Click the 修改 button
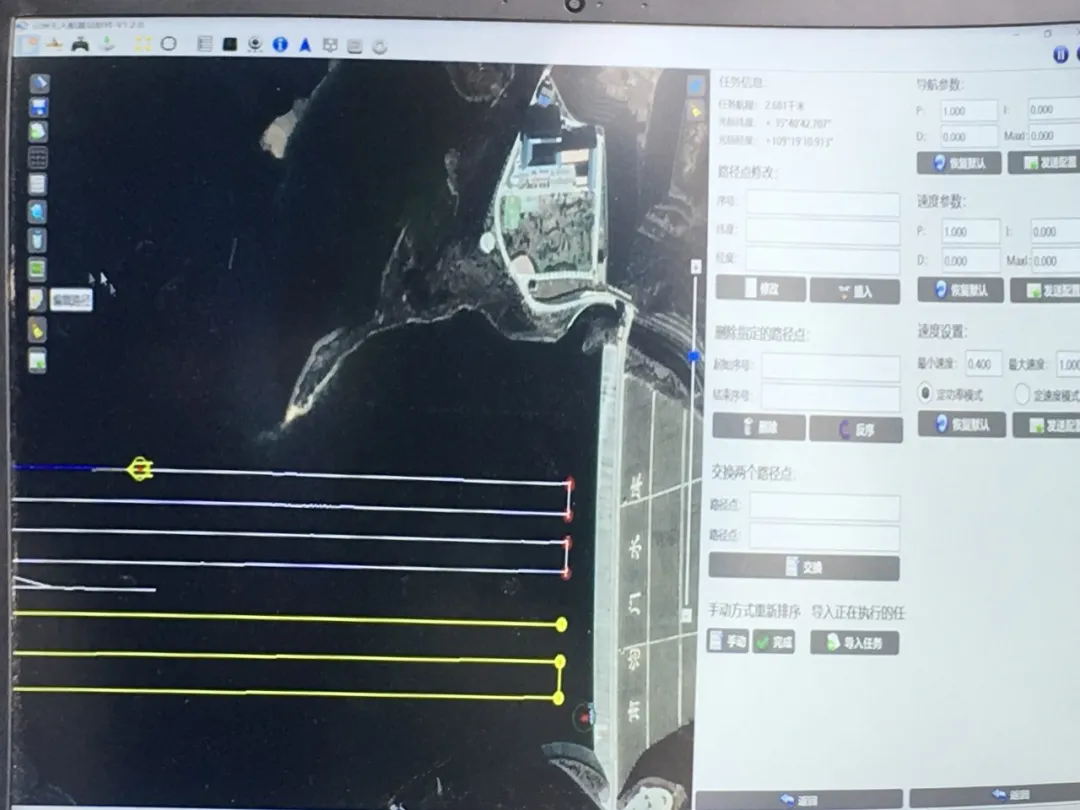Screen dimensions: 1080x810 point(760,289)
